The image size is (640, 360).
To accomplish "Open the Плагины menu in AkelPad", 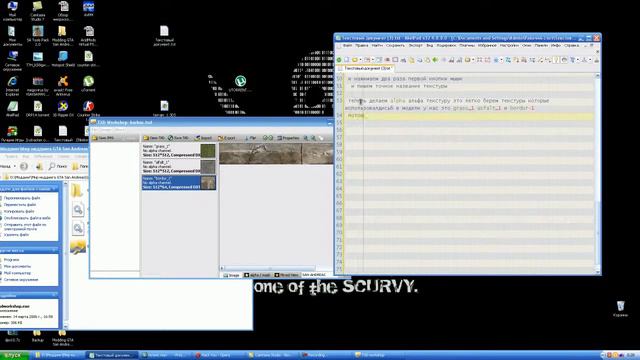I will pyautogui.click(x=467, y=46).
